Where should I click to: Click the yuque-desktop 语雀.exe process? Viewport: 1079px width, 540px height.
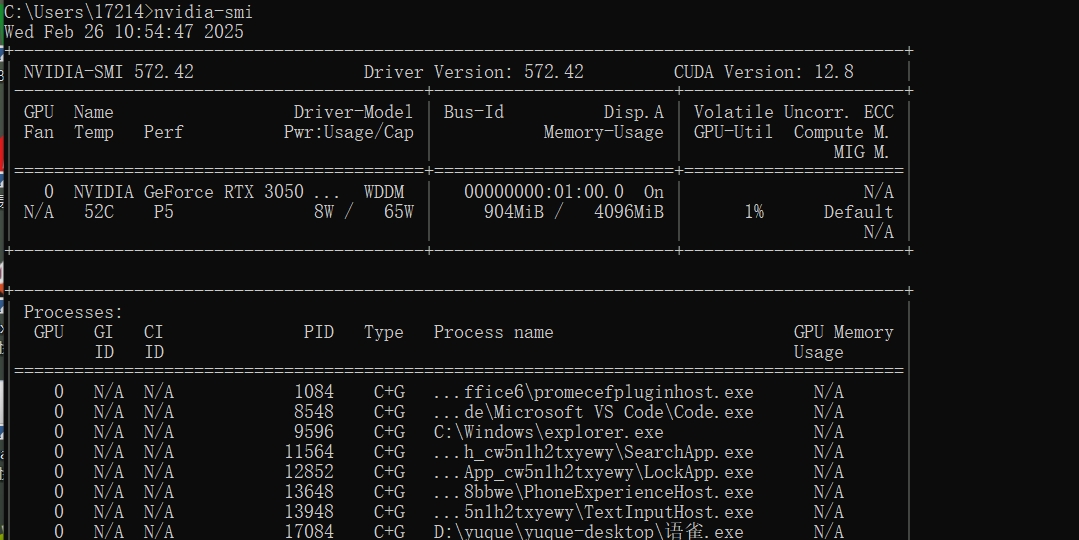[x=588, y=532]
